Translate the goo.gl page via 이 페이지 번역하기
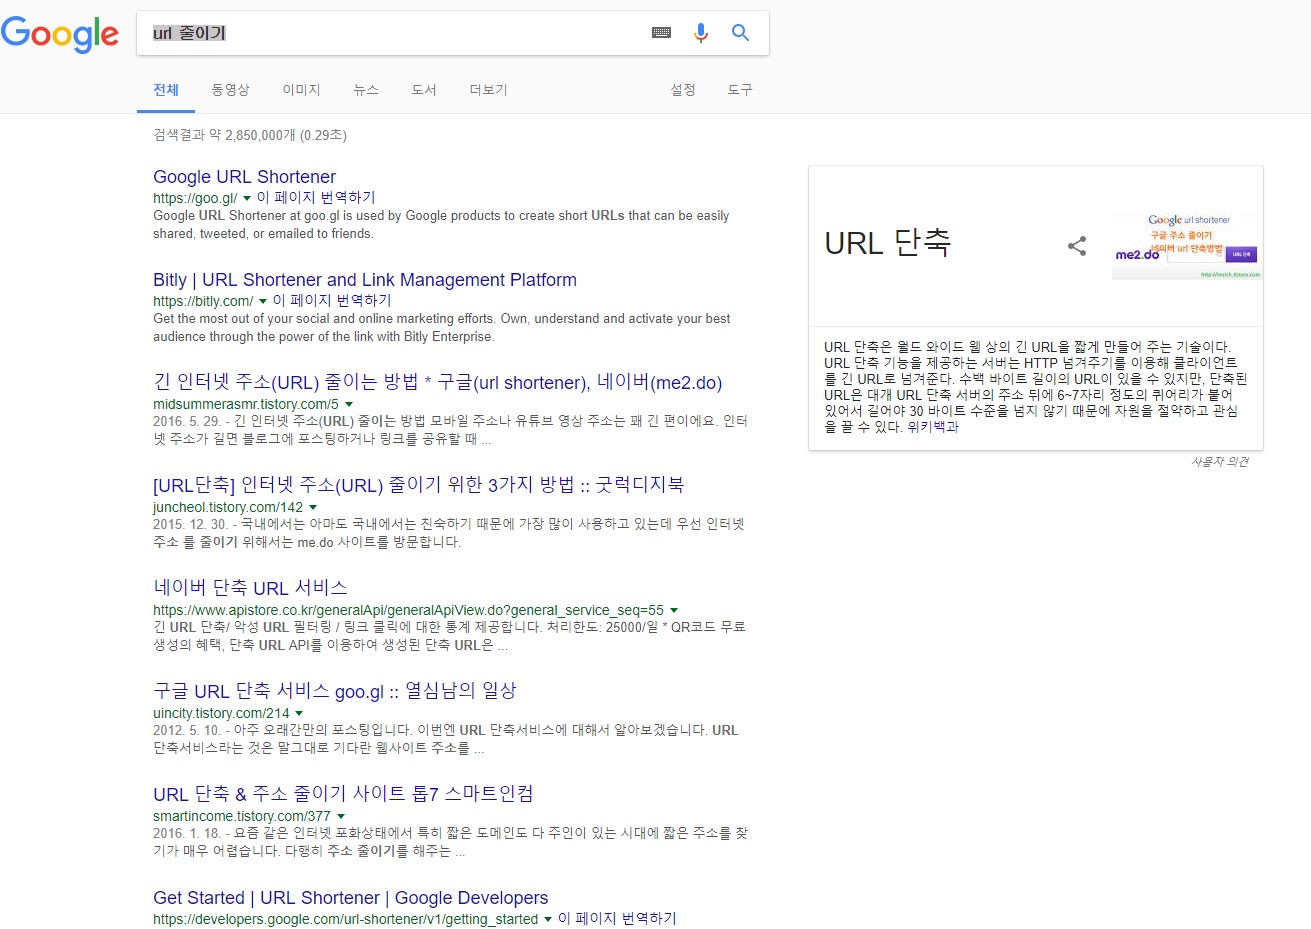The image size is (1311, 929). [316, 198]
